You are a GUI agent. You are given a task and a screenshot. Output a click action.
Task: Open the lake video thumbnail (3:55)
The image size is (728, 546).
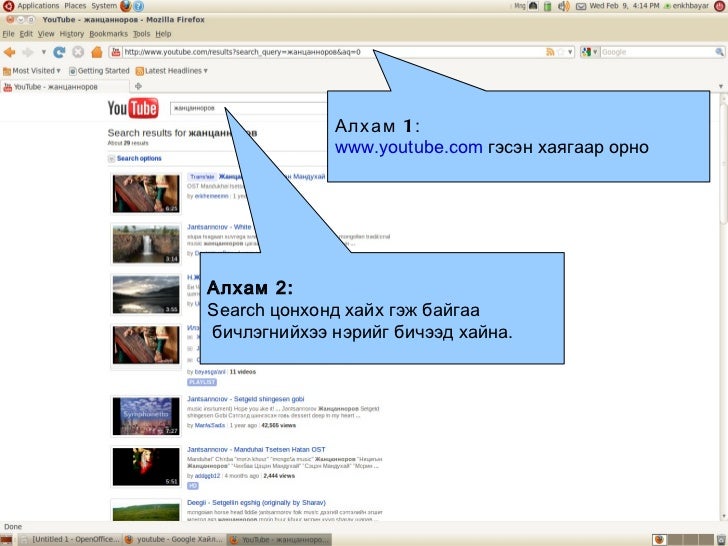146,294
